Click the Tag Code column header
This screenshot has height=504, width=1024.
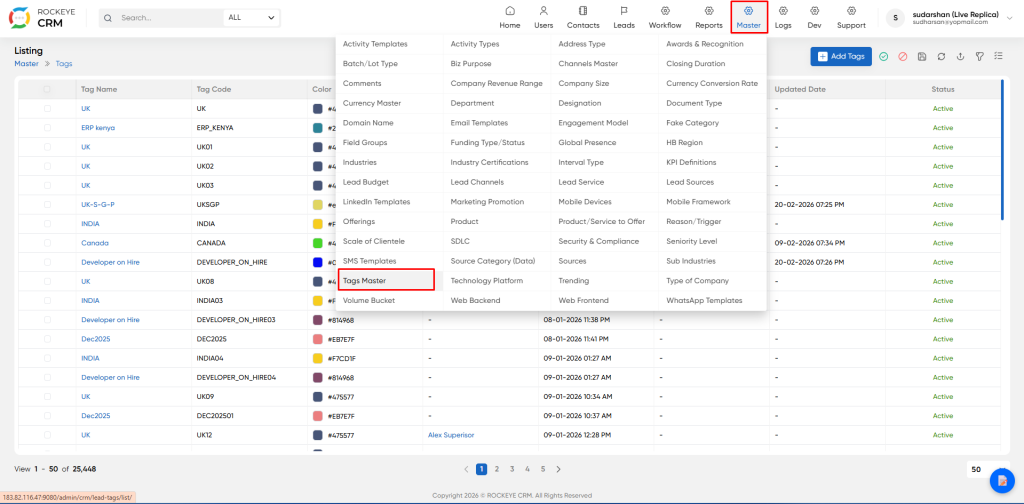[214, 89]
